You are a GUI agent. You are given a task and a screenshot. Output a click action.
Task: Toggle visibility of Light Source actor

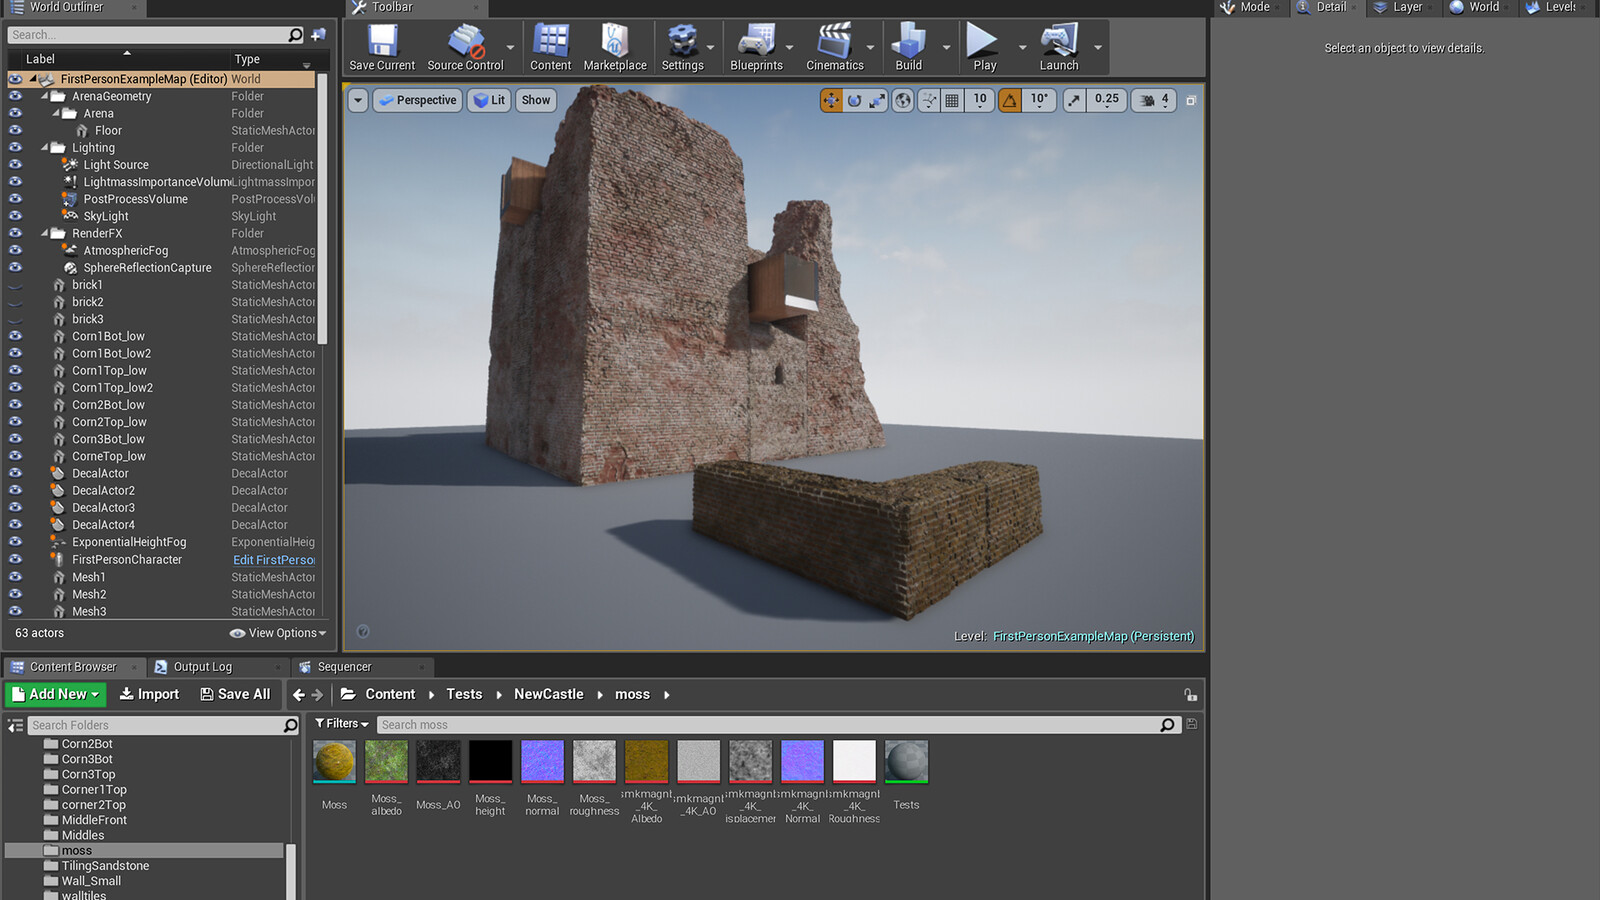pyautogui.click(x=15, y=164)
